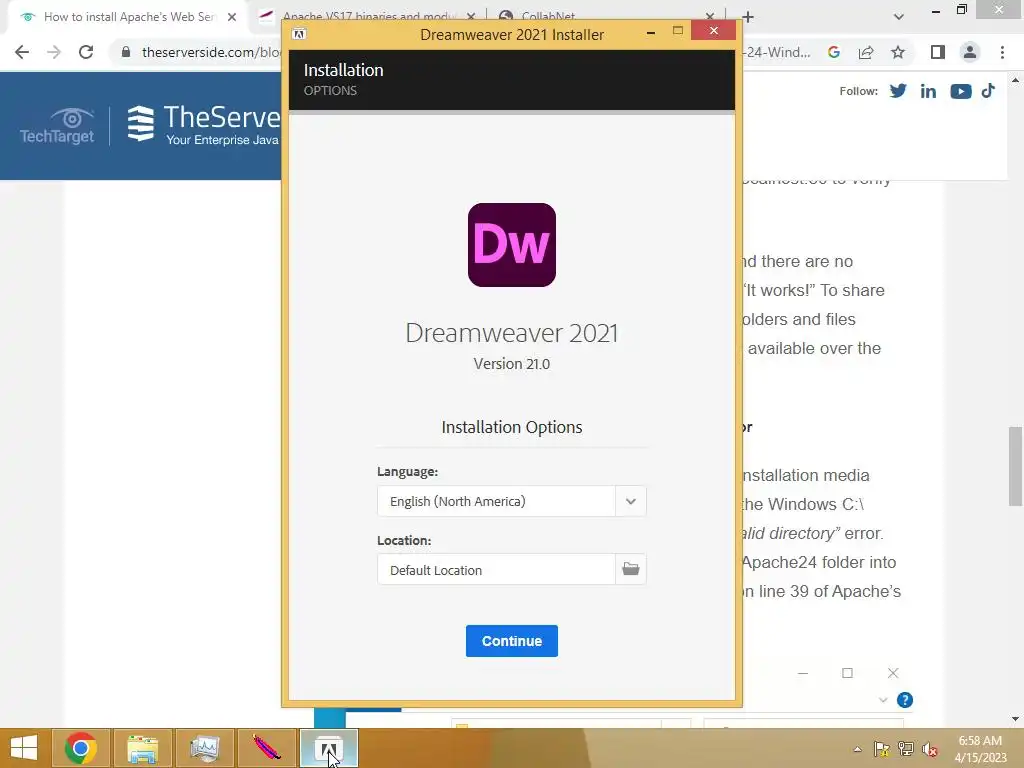Click the Google icon in address bar

(833, 52)
